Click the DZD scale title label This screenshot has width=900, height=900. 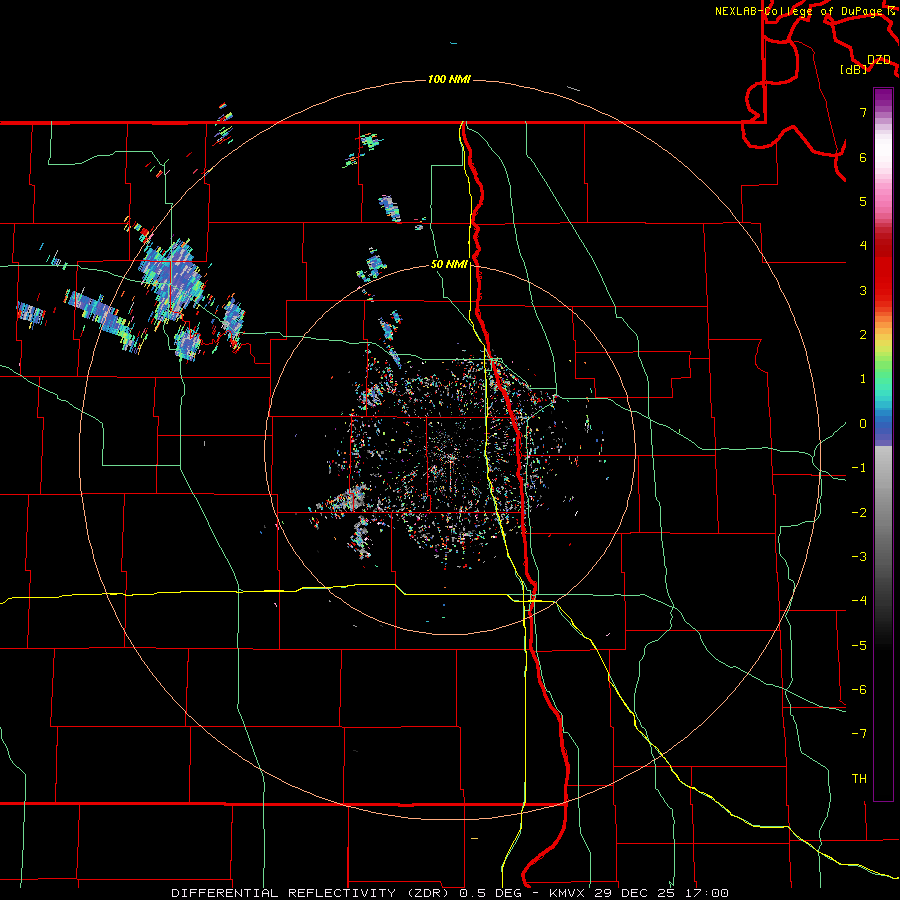point(879,60)
